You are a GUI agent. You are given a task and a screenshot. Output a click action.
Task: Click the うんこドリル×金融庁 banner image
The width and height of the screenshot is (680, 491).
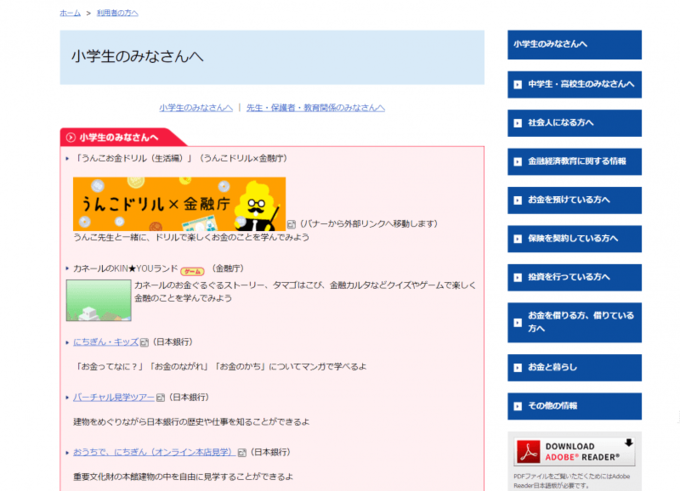178,203
